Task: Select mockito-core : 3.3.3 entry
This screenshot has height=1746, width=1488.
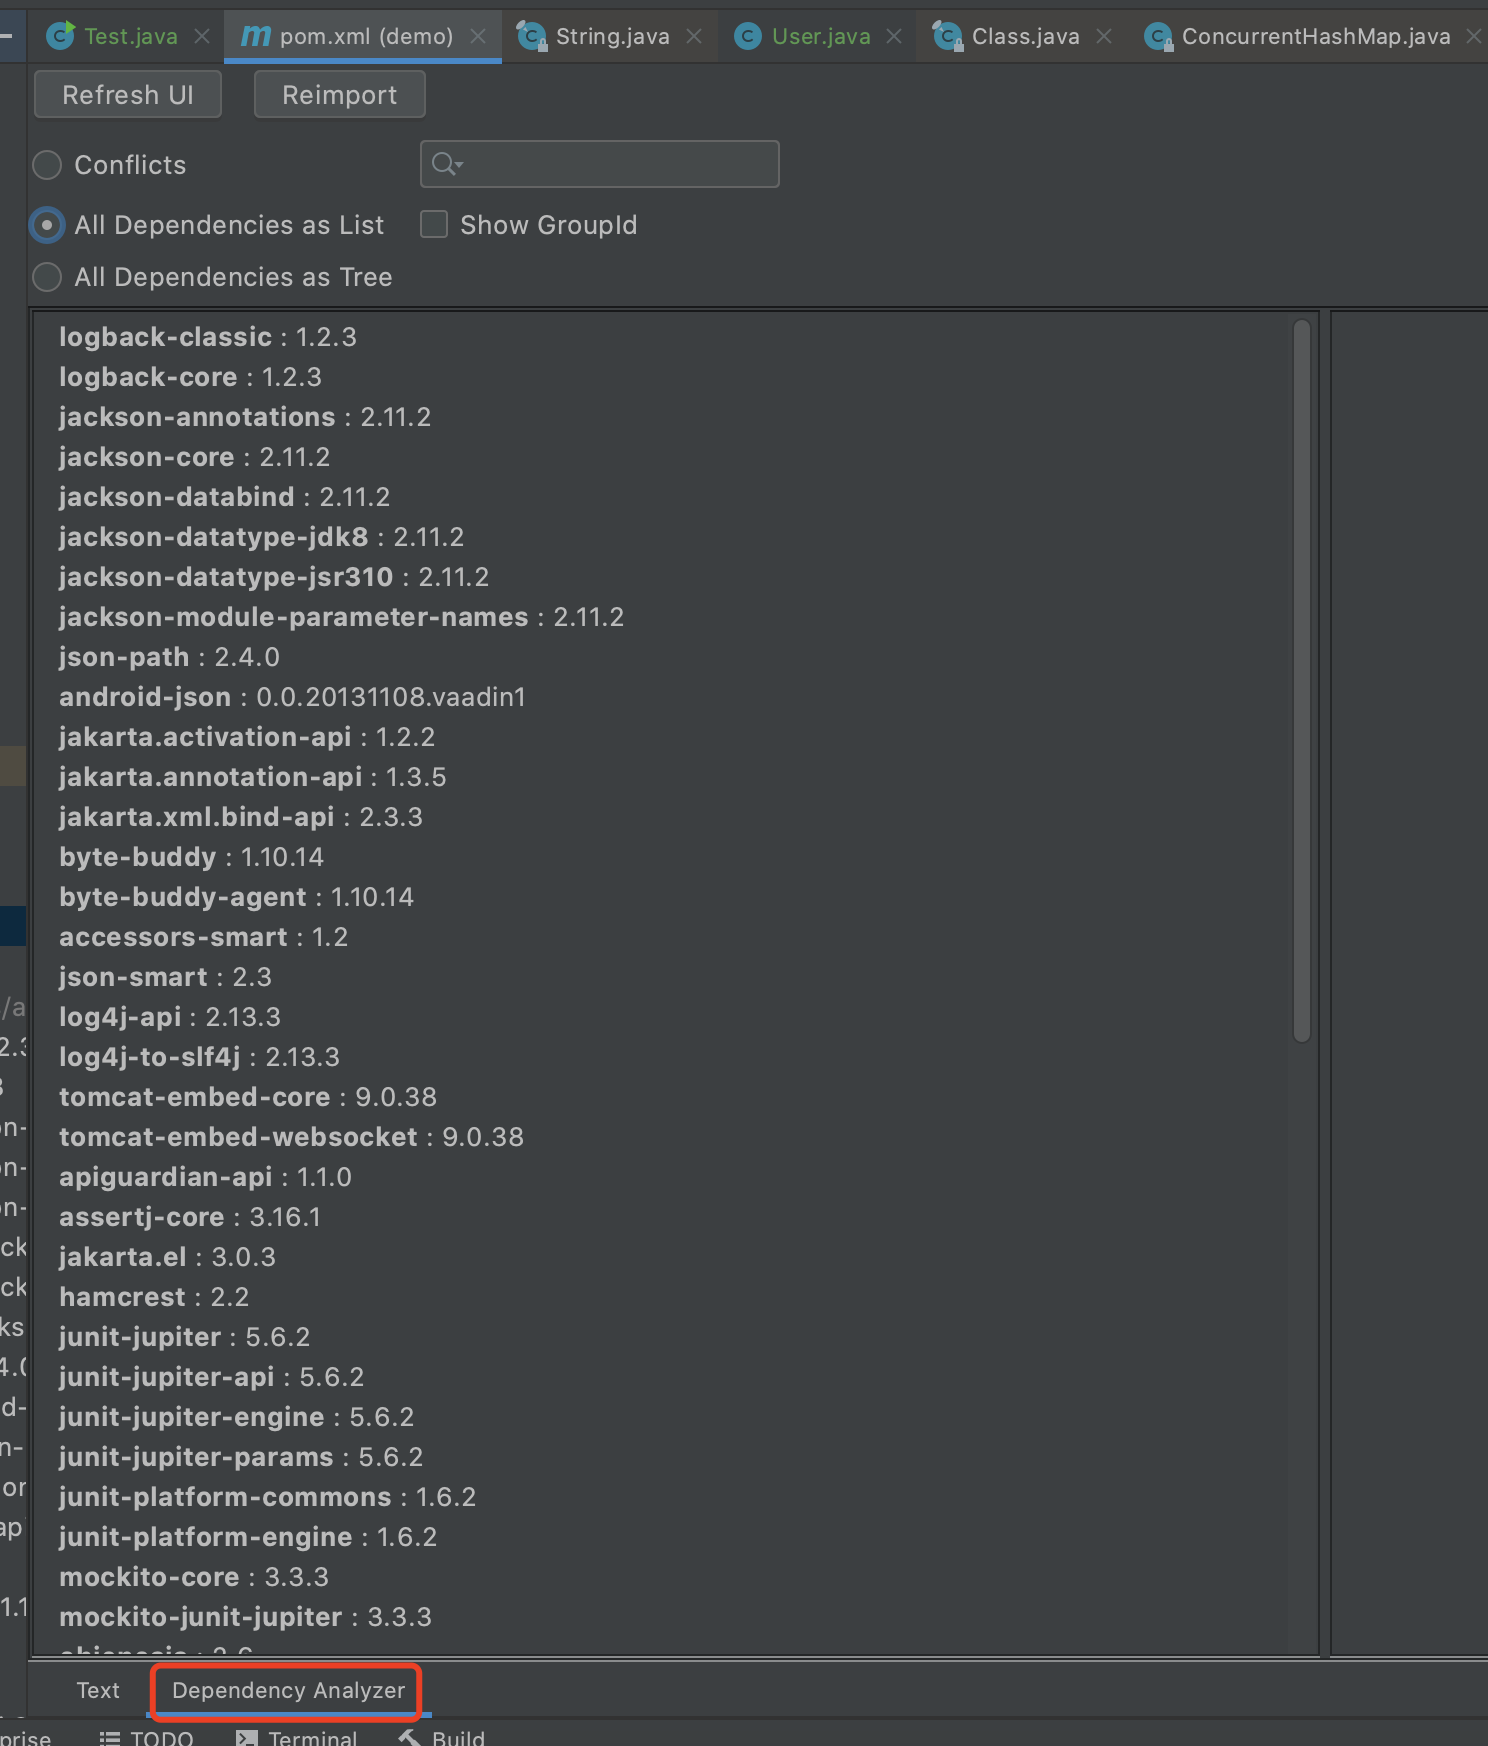Action: 194,1577
